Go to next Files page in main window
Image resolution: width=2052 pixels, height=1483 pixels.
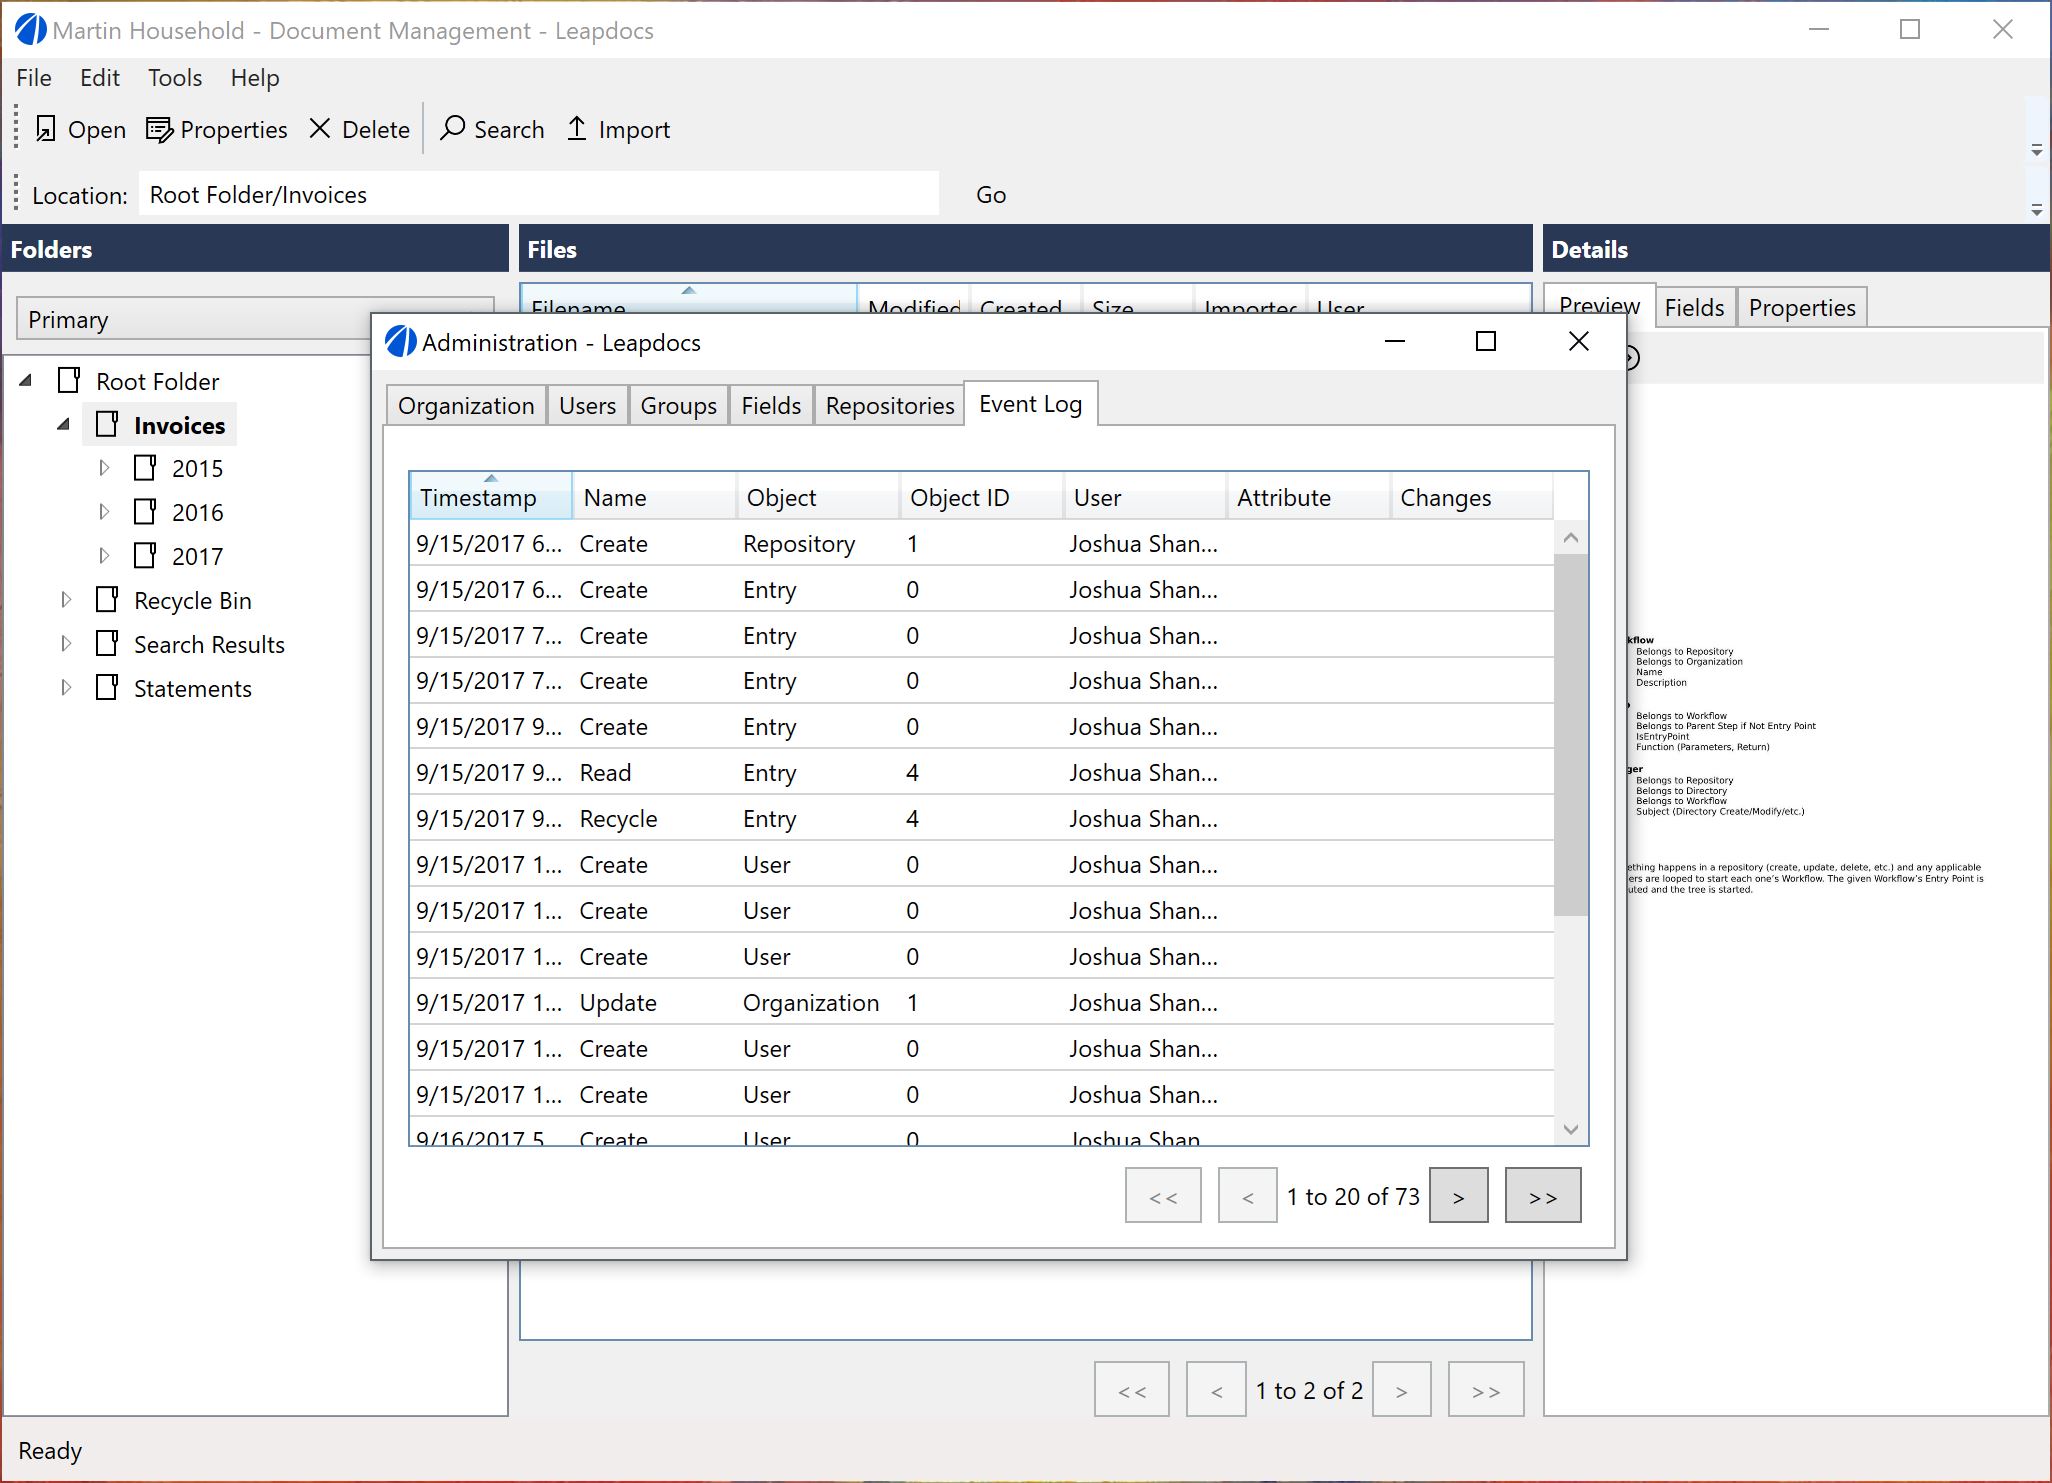[1401, 1389]
